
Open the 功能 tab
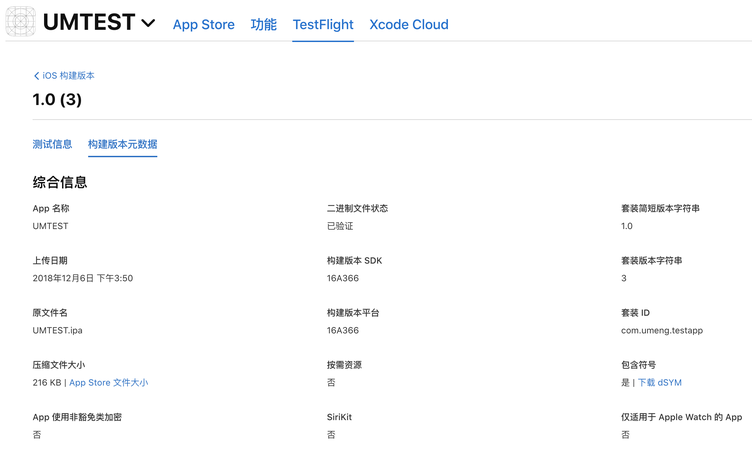click(x=264, y=24)
